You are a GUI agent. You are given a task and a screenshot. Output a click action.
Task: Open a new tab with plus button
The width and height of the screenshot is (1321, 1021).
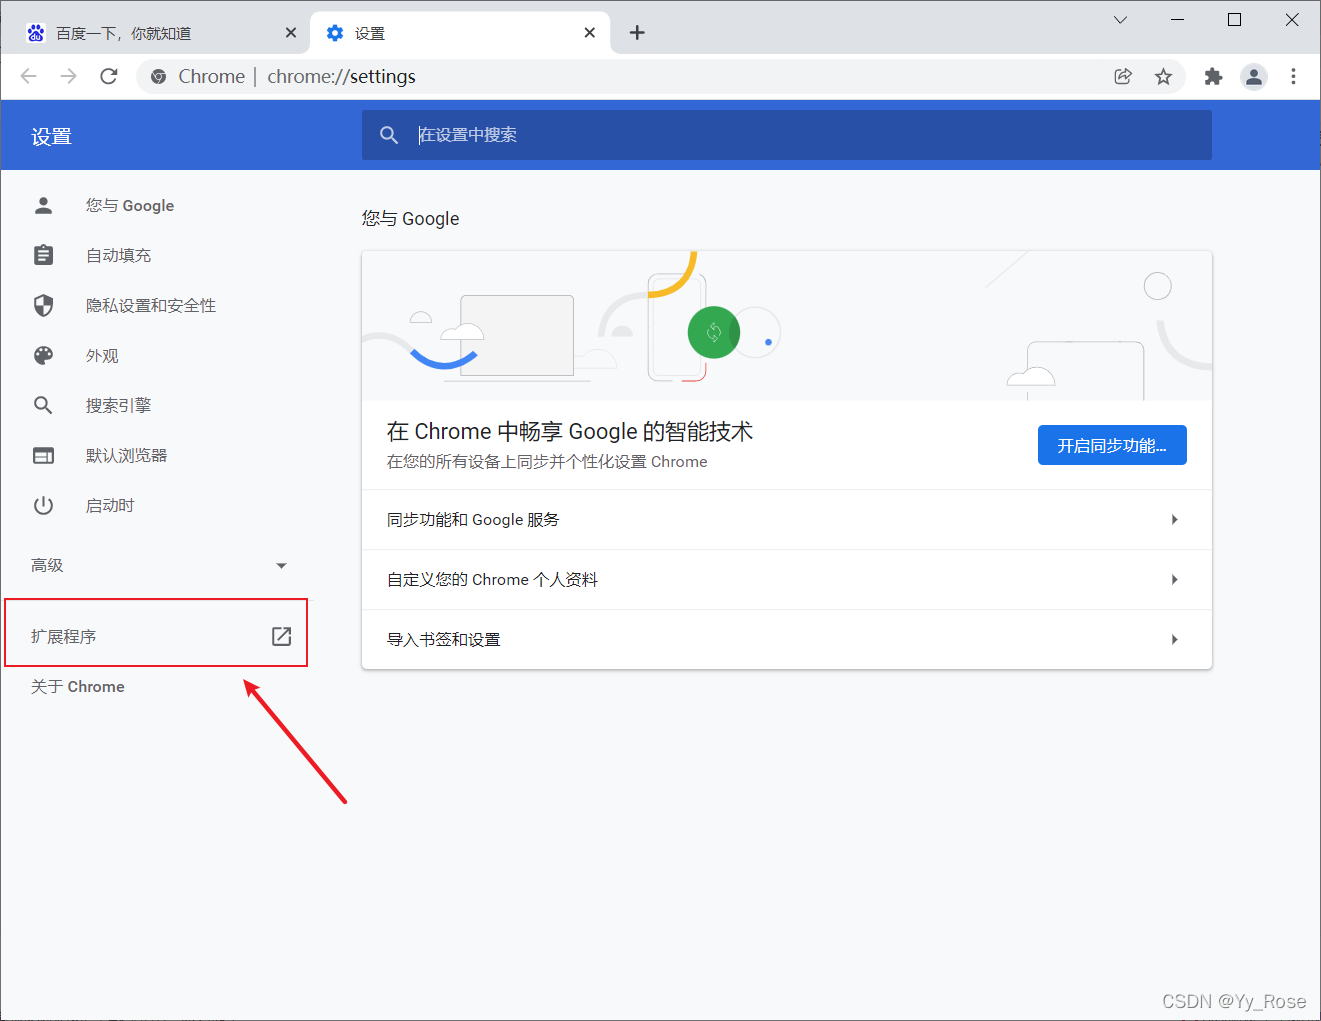pos(637,33)
